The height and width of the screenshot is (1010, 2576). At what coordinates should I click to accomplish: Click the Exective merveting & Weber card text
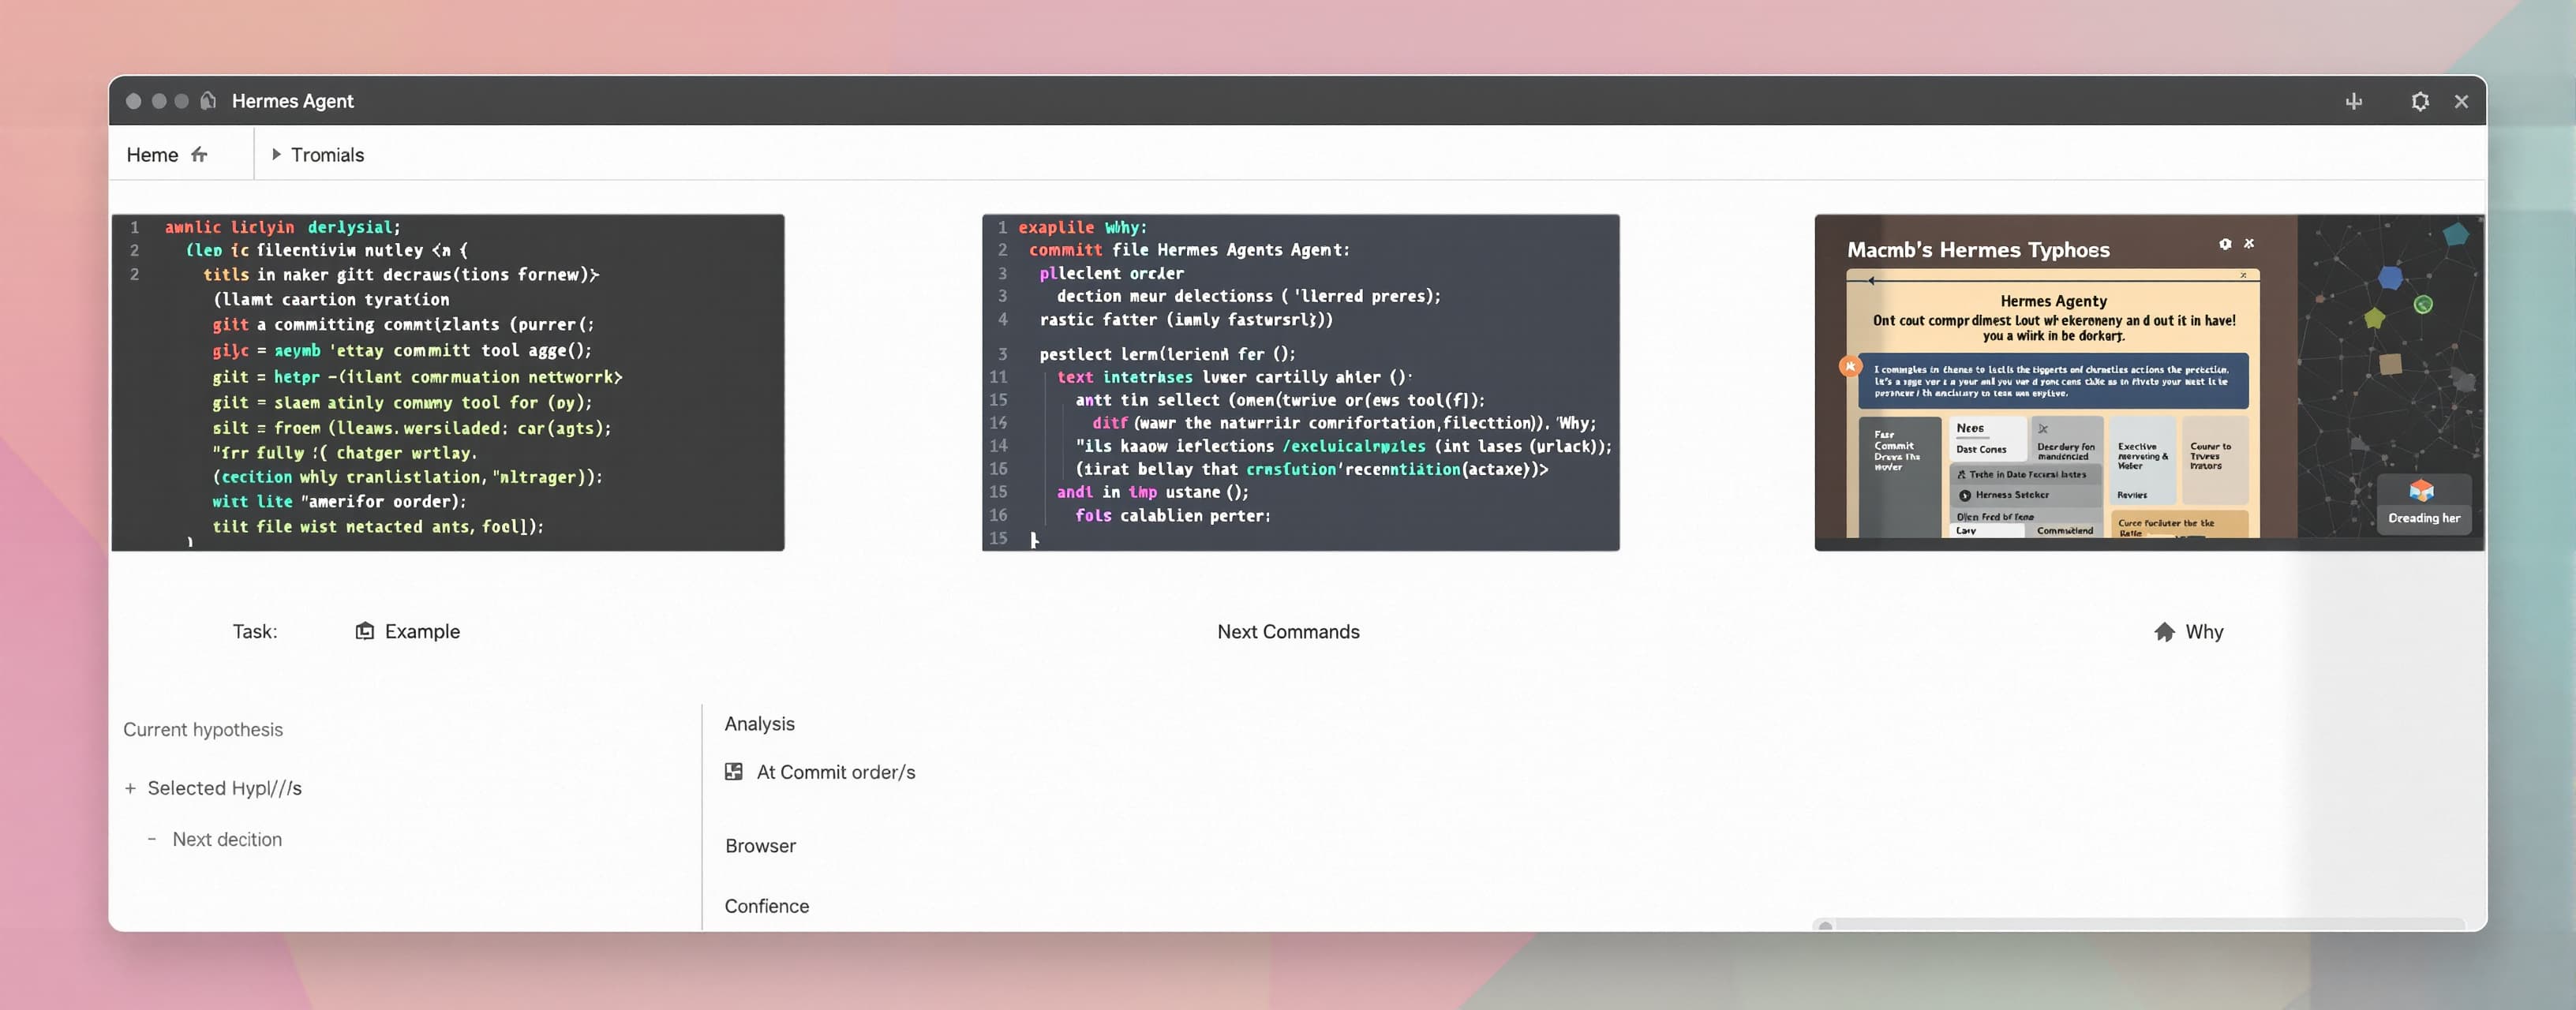point(2143,456)
